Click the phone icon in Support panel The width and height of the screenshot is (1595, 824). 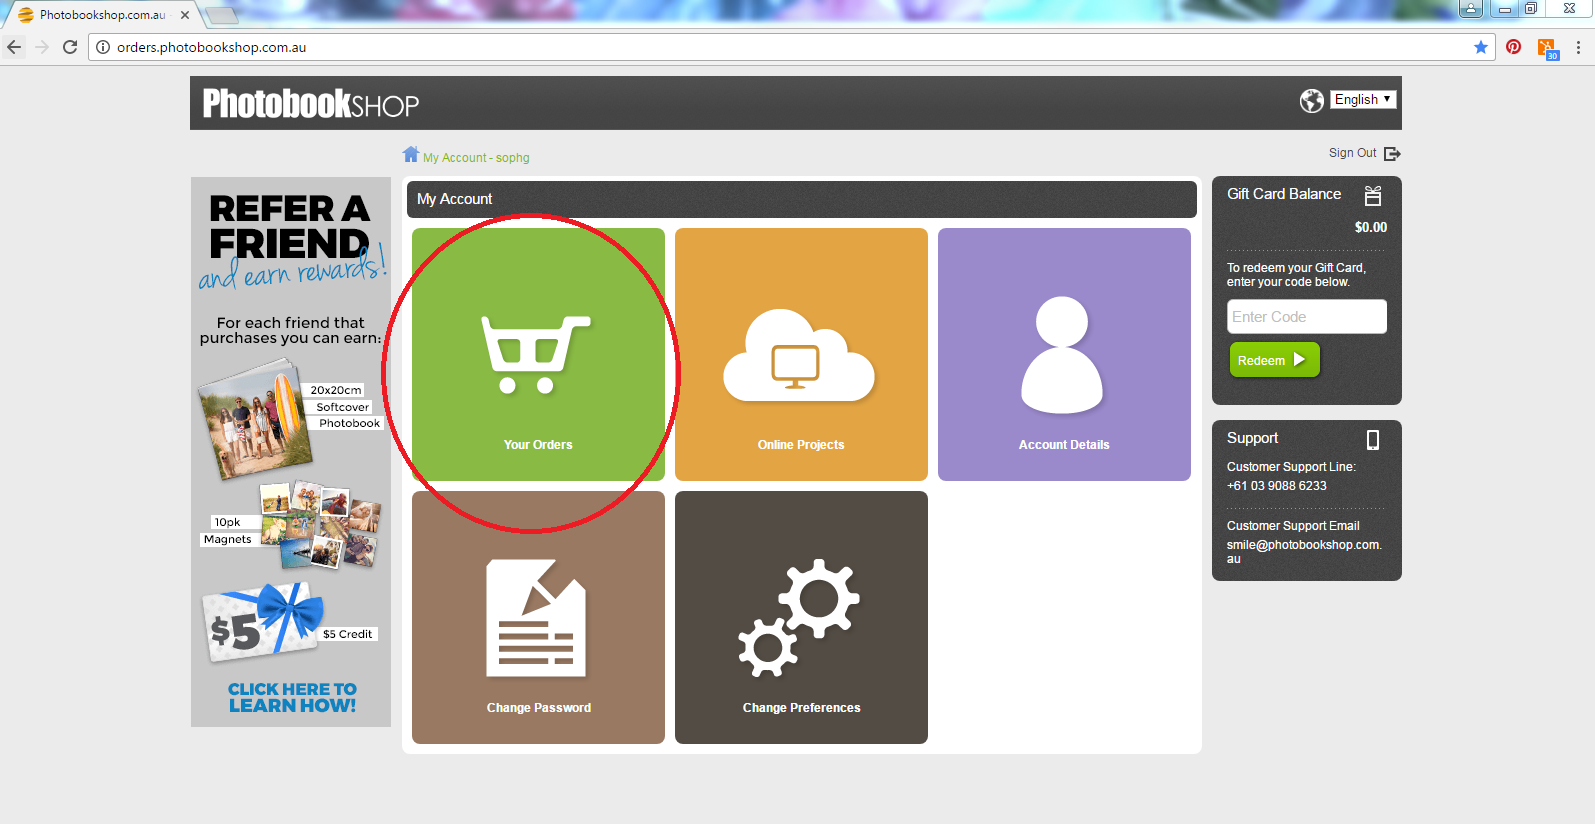pos(1373,440)
